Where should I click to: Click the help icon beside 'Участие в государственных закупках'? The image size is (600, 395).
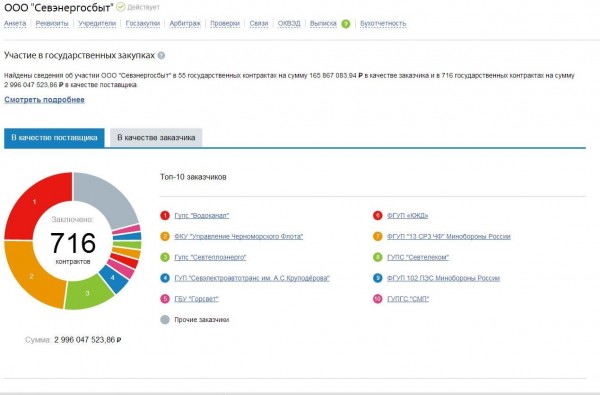(161, 55)
